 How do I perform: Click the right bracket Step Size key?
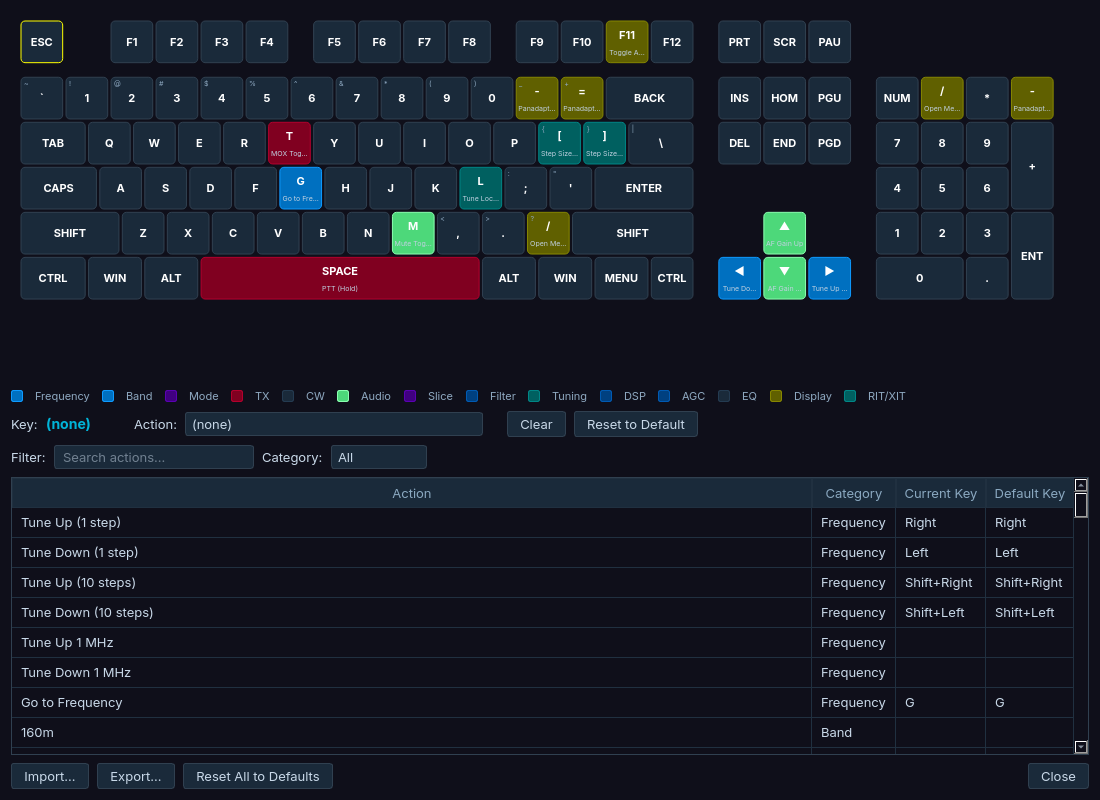(x=604, y=143)
